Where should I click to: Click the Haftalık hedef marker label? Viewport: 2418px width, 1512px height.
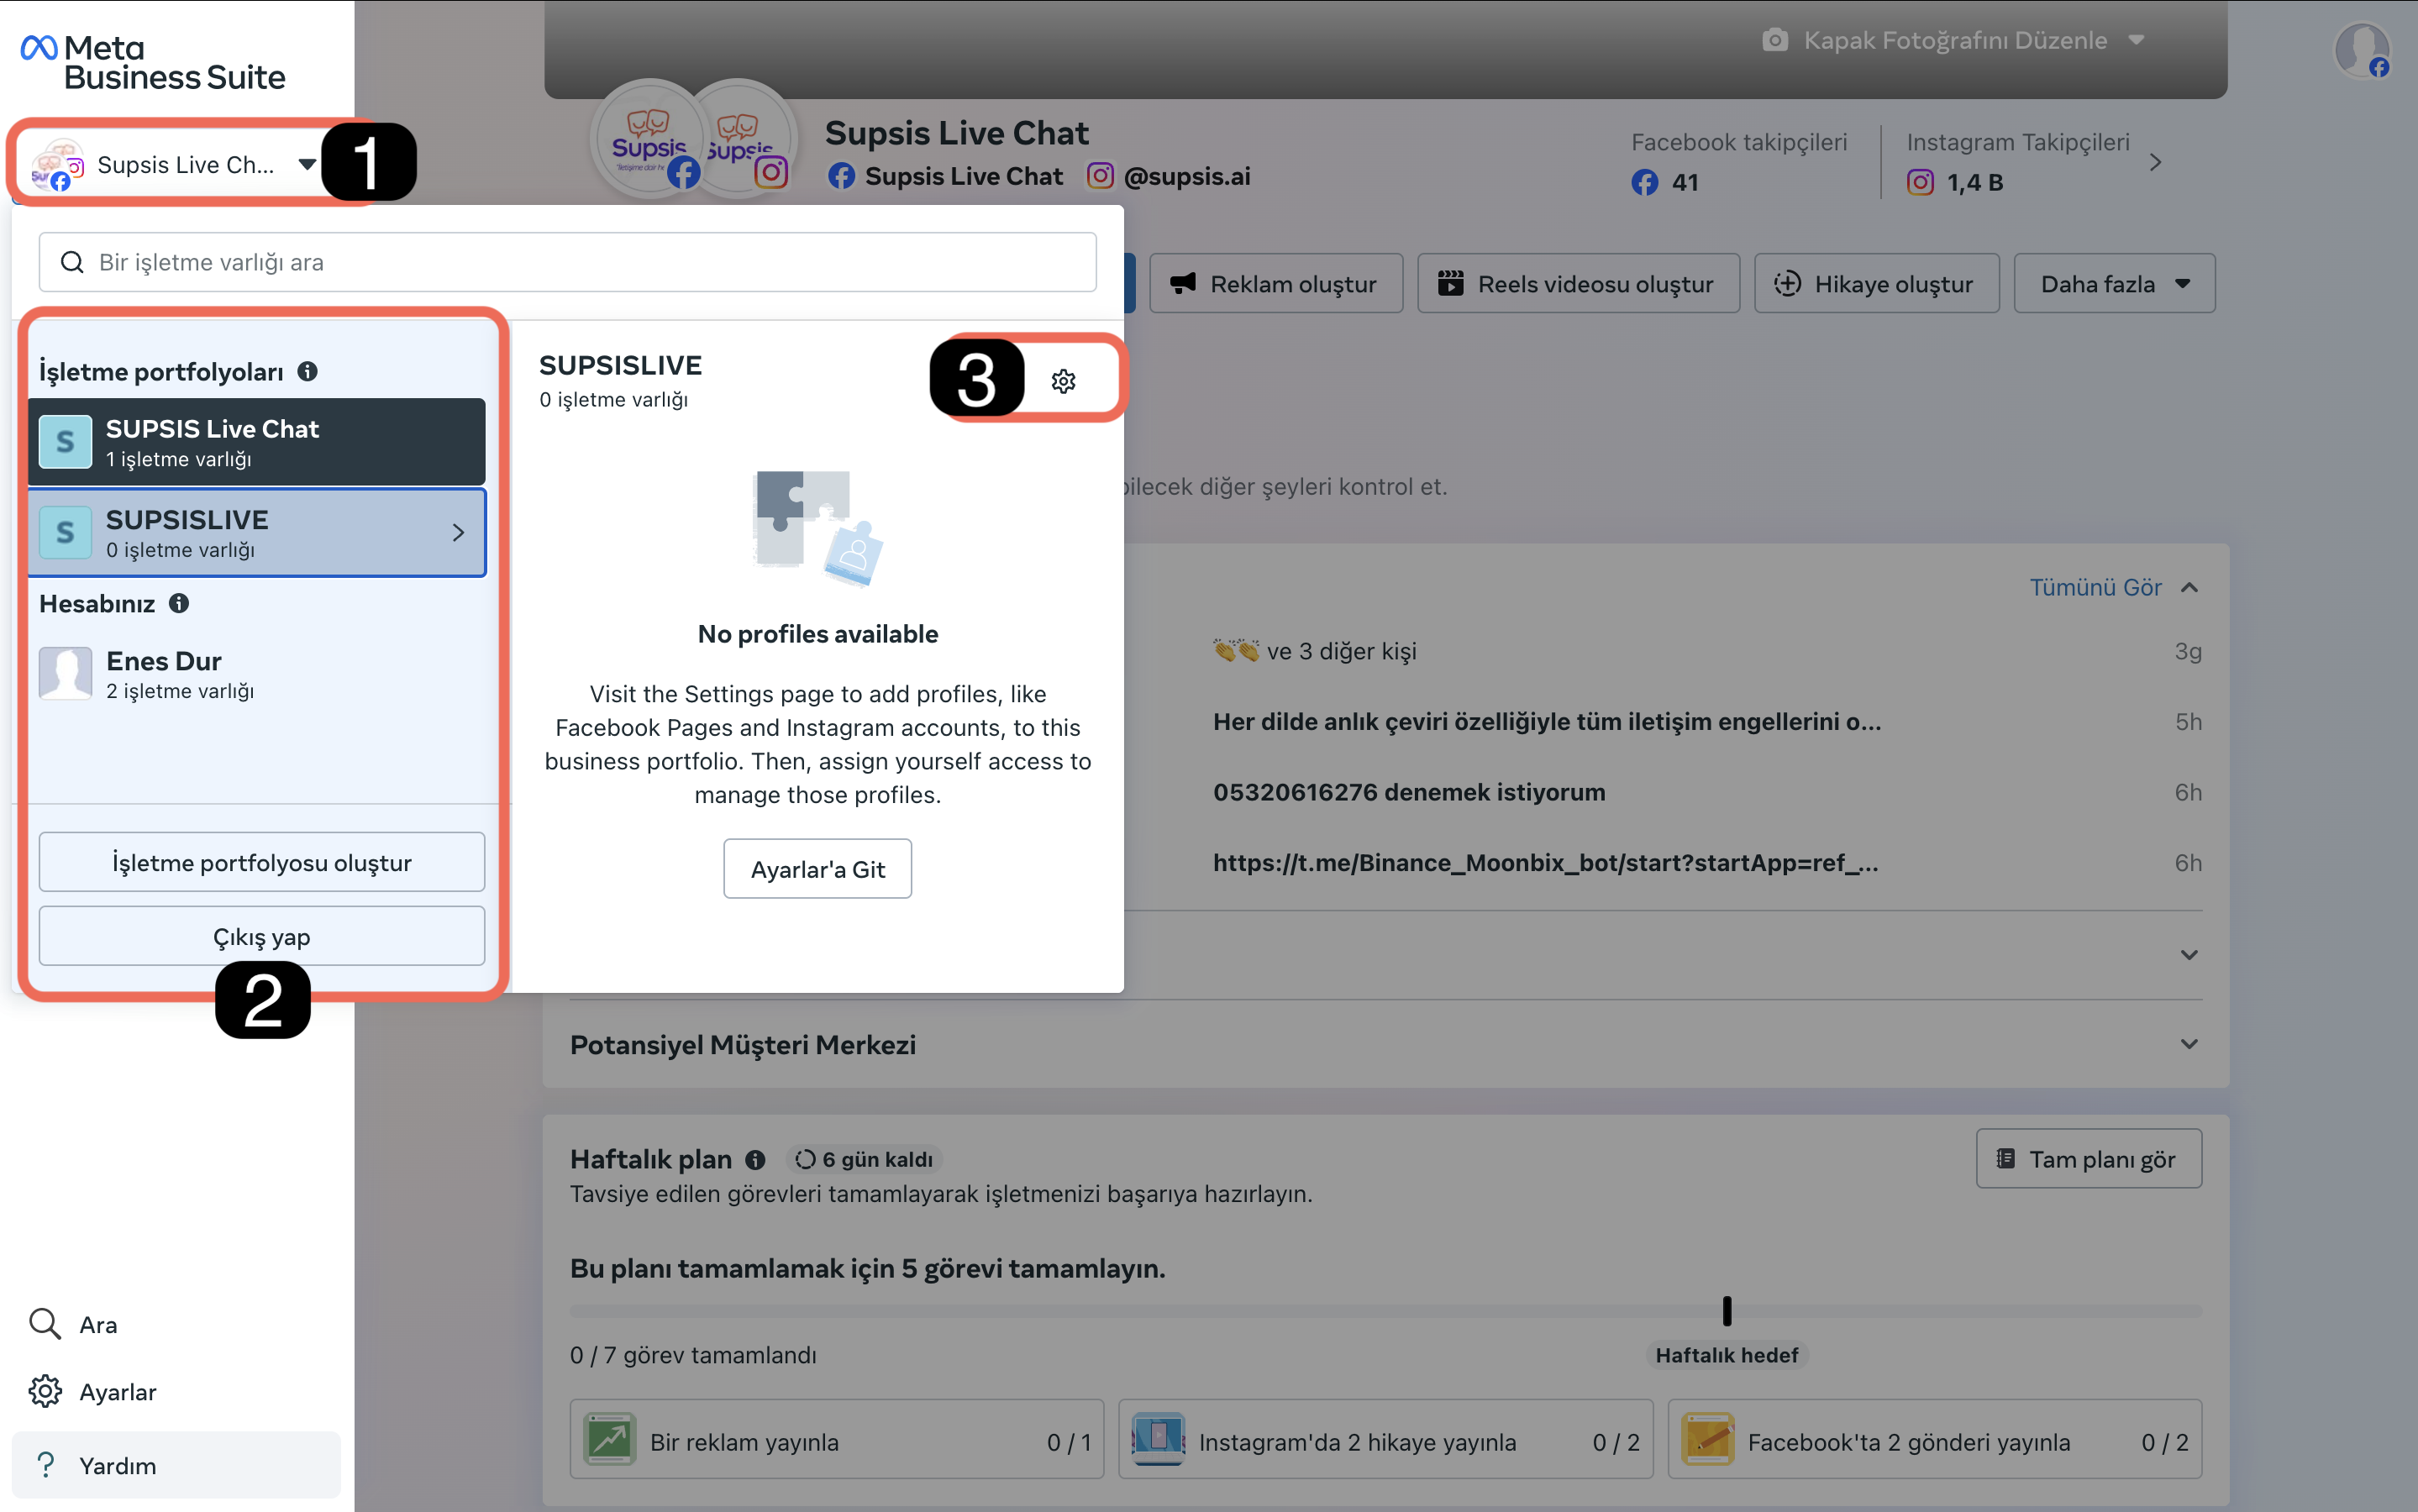point(1726,1355)
